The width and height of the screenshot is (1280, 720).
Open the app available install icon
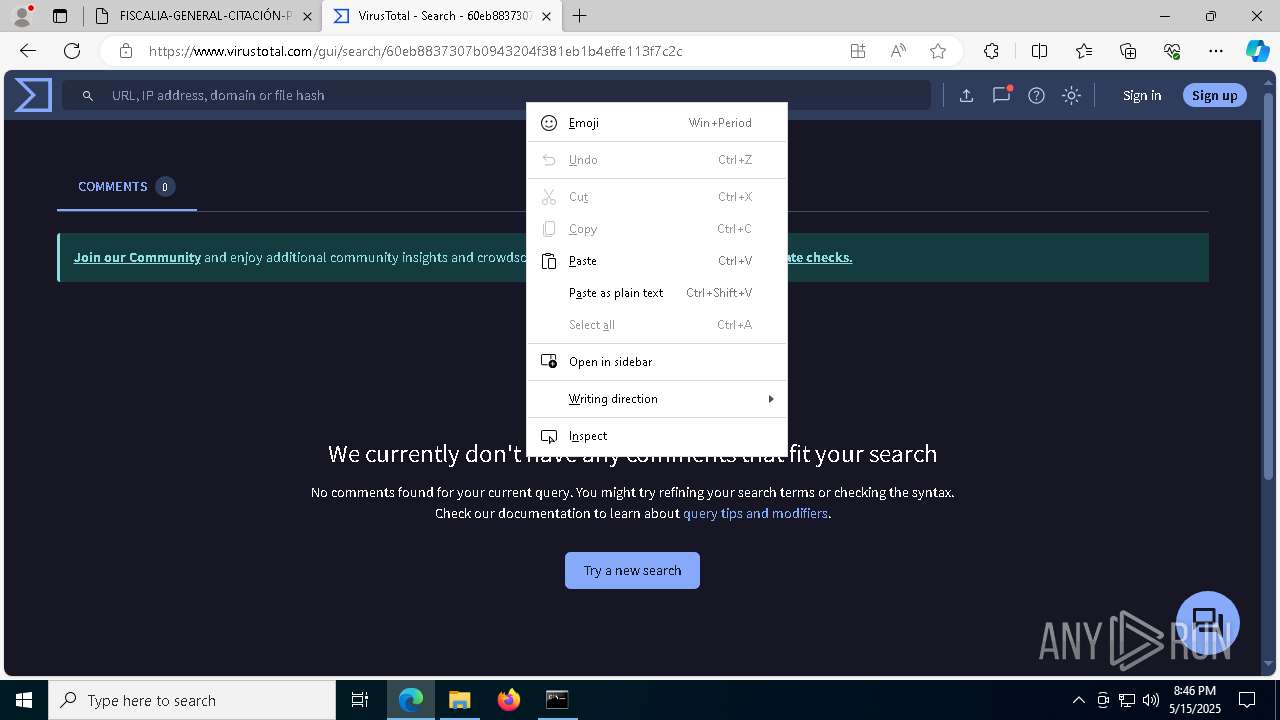click(x=857, y=51)
